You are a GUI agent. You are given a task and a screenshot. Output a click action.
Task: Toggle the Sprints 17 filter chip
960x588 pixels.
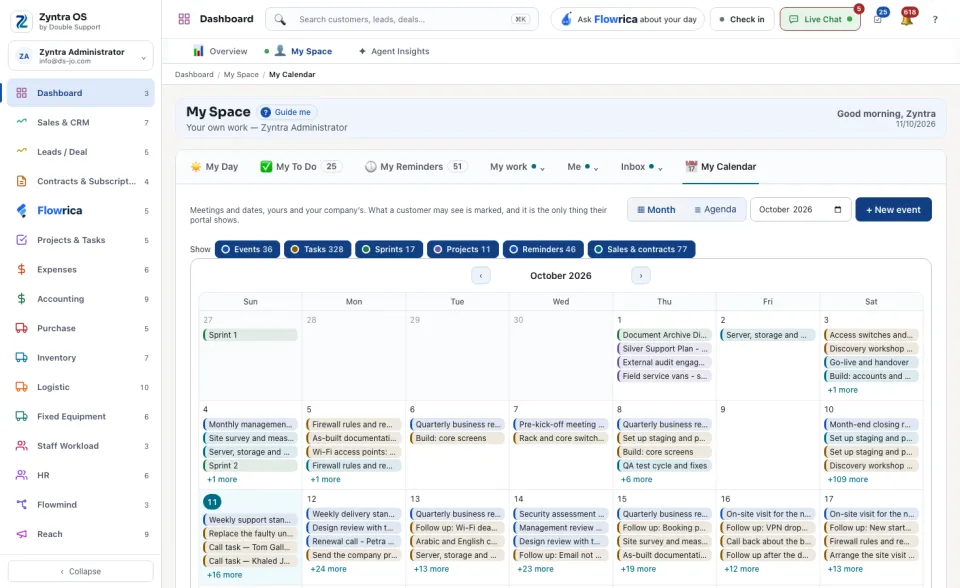[389, 249]
